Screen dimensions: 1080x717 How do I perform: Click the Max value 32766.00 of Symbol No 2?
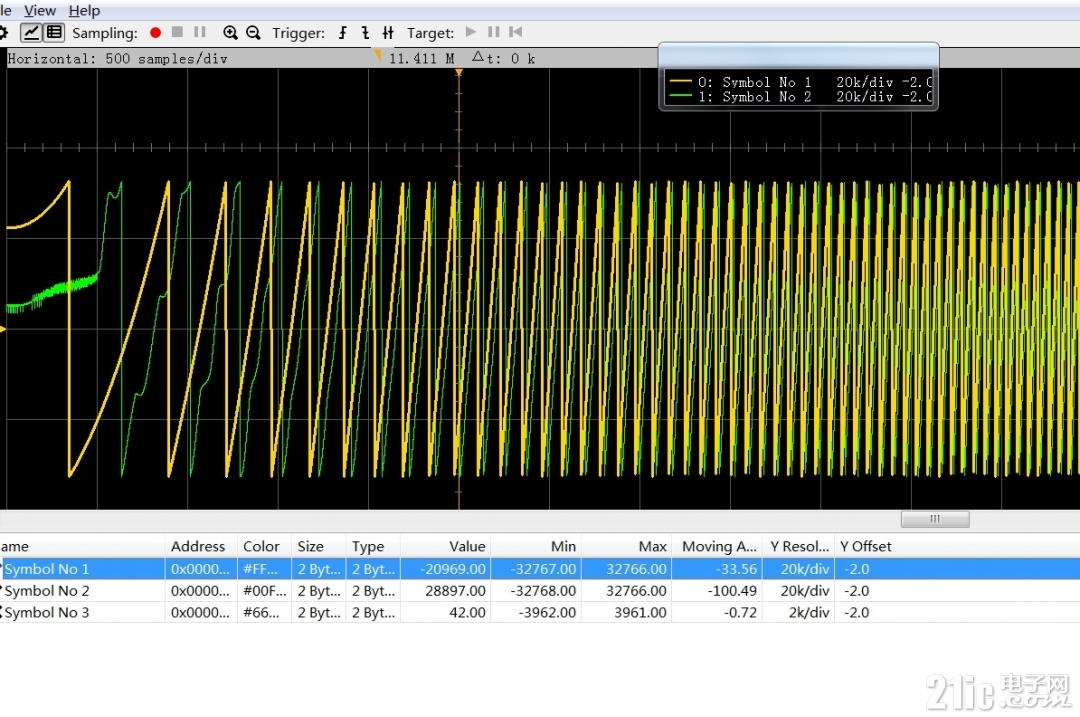[636, 591]
